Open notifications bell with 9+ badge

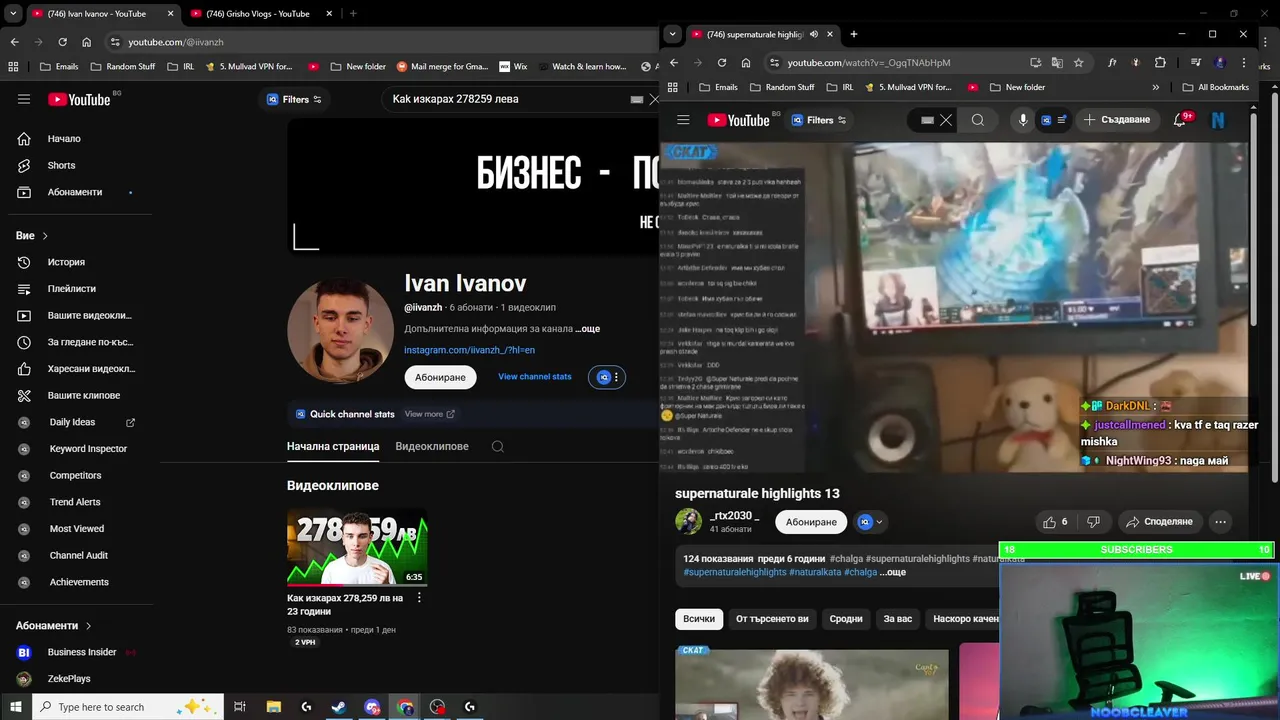coord(1181,119)
